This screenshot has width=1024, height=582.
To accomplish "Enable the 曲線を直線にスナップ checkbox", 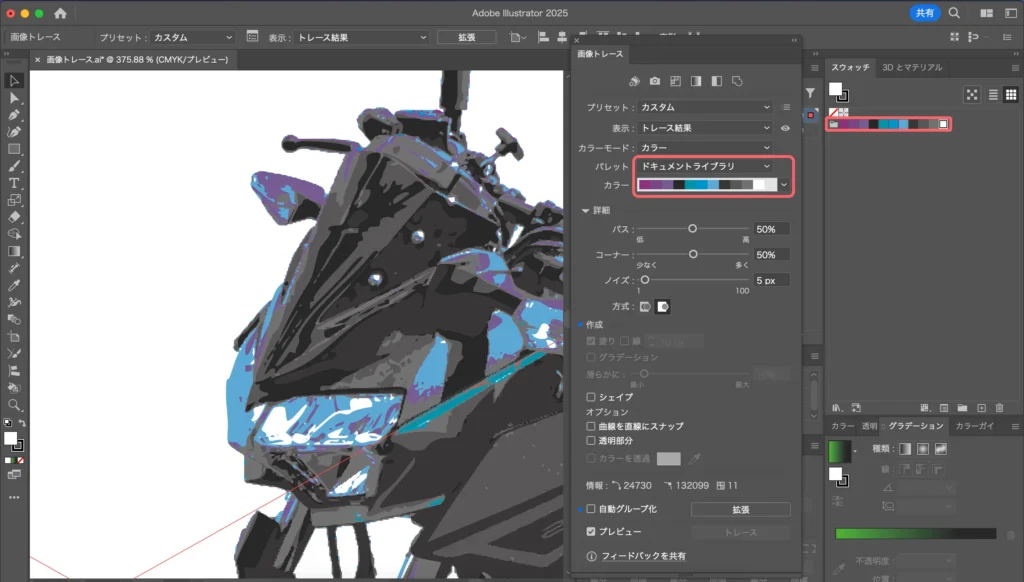I will point(592,426).
